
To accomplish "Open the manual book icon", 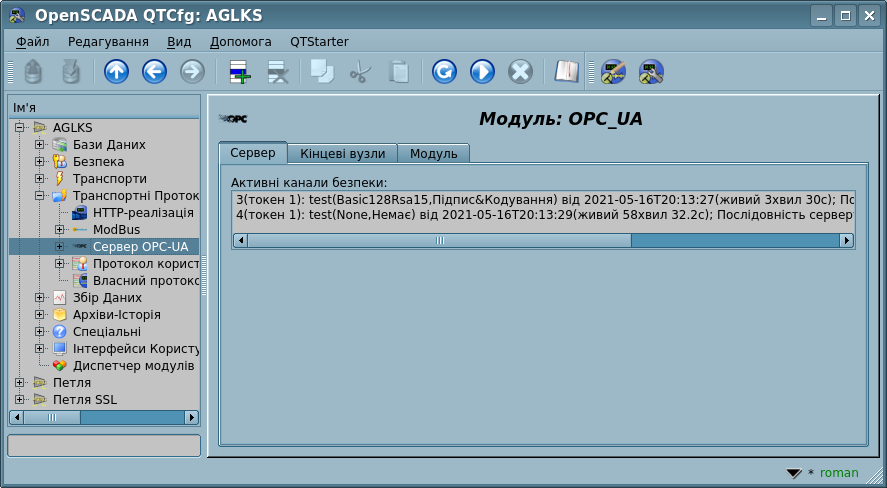I will 567,72.
